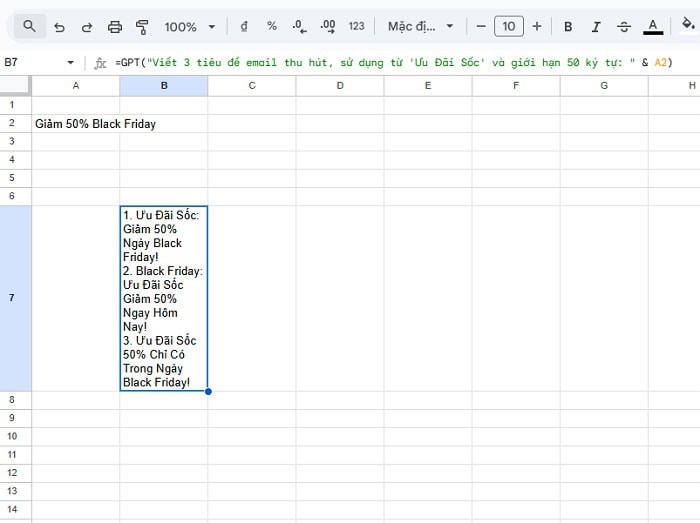The width and height of the screenshot is (700, 523).
Task: Decrease font size with minus button
Action: coord(481,26)
